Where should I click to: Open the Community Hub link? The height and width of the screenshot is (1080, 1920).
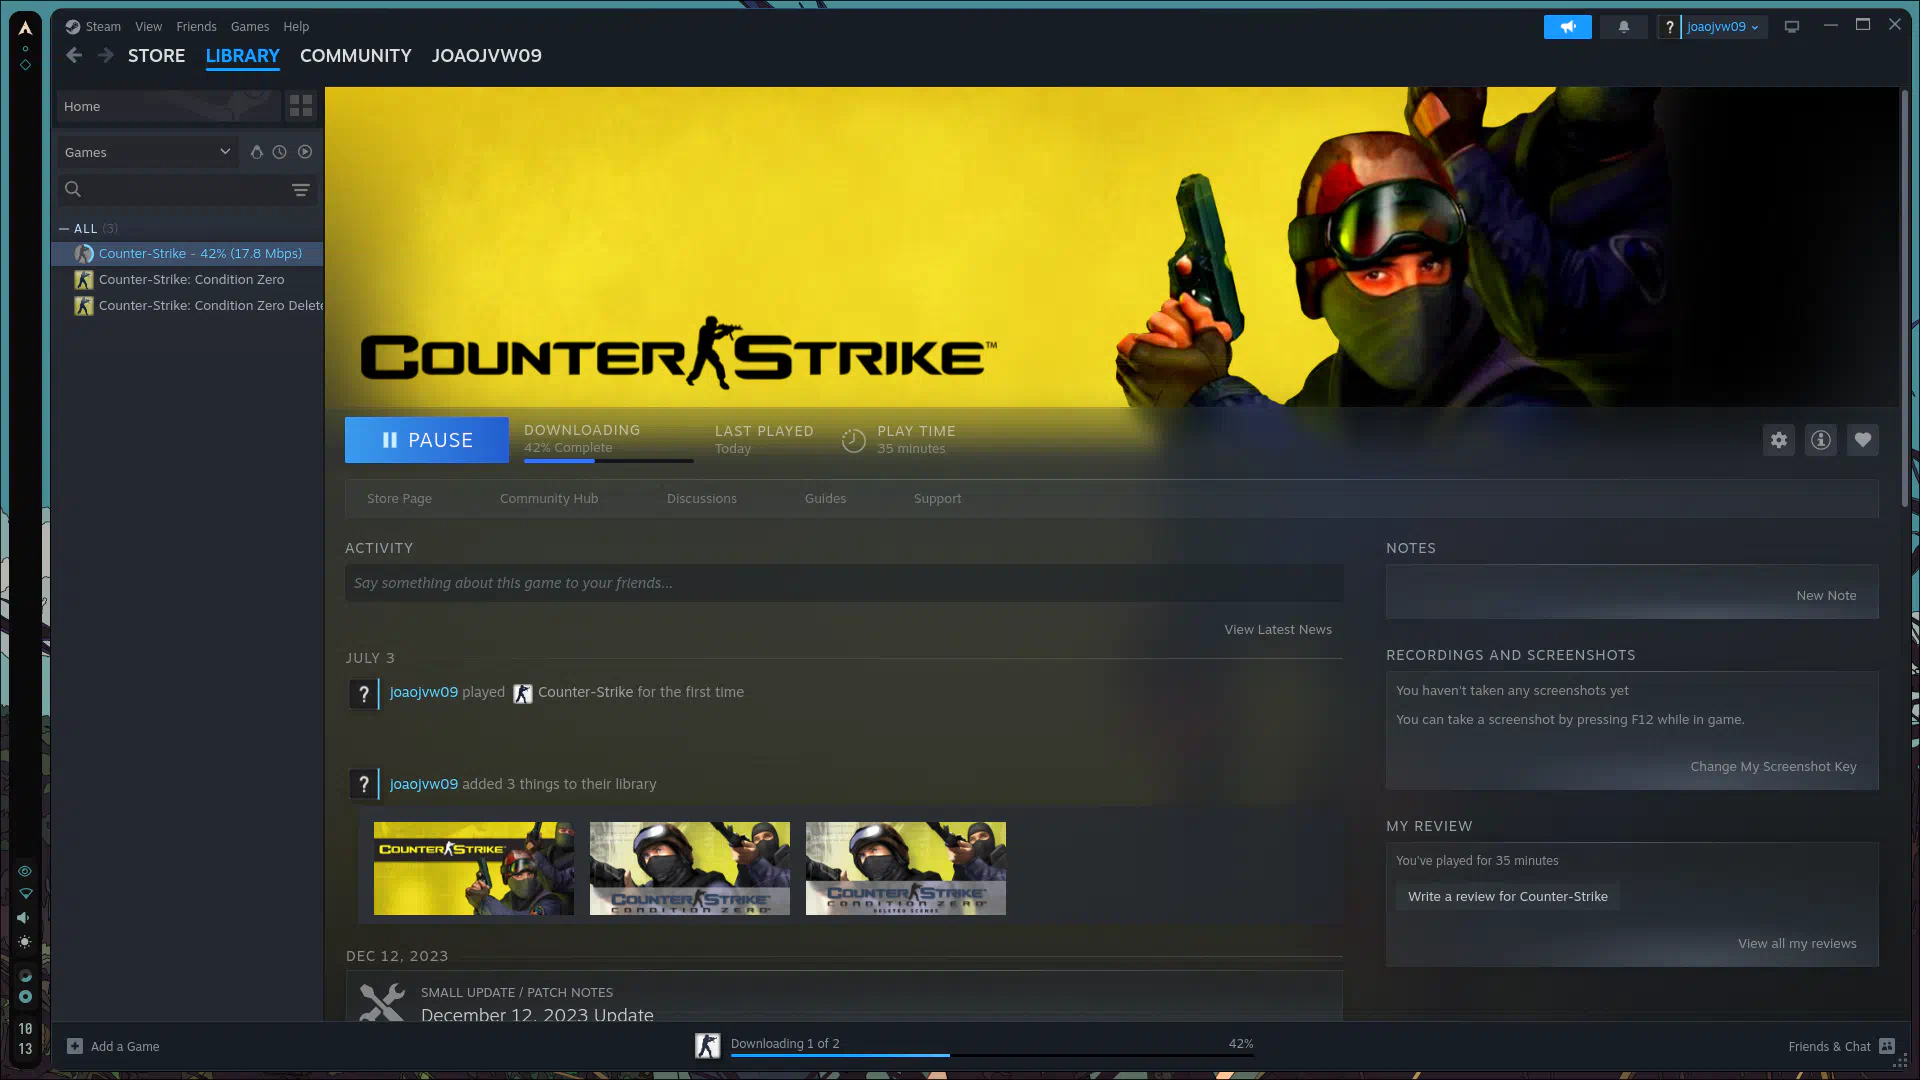tap(549, 498)
